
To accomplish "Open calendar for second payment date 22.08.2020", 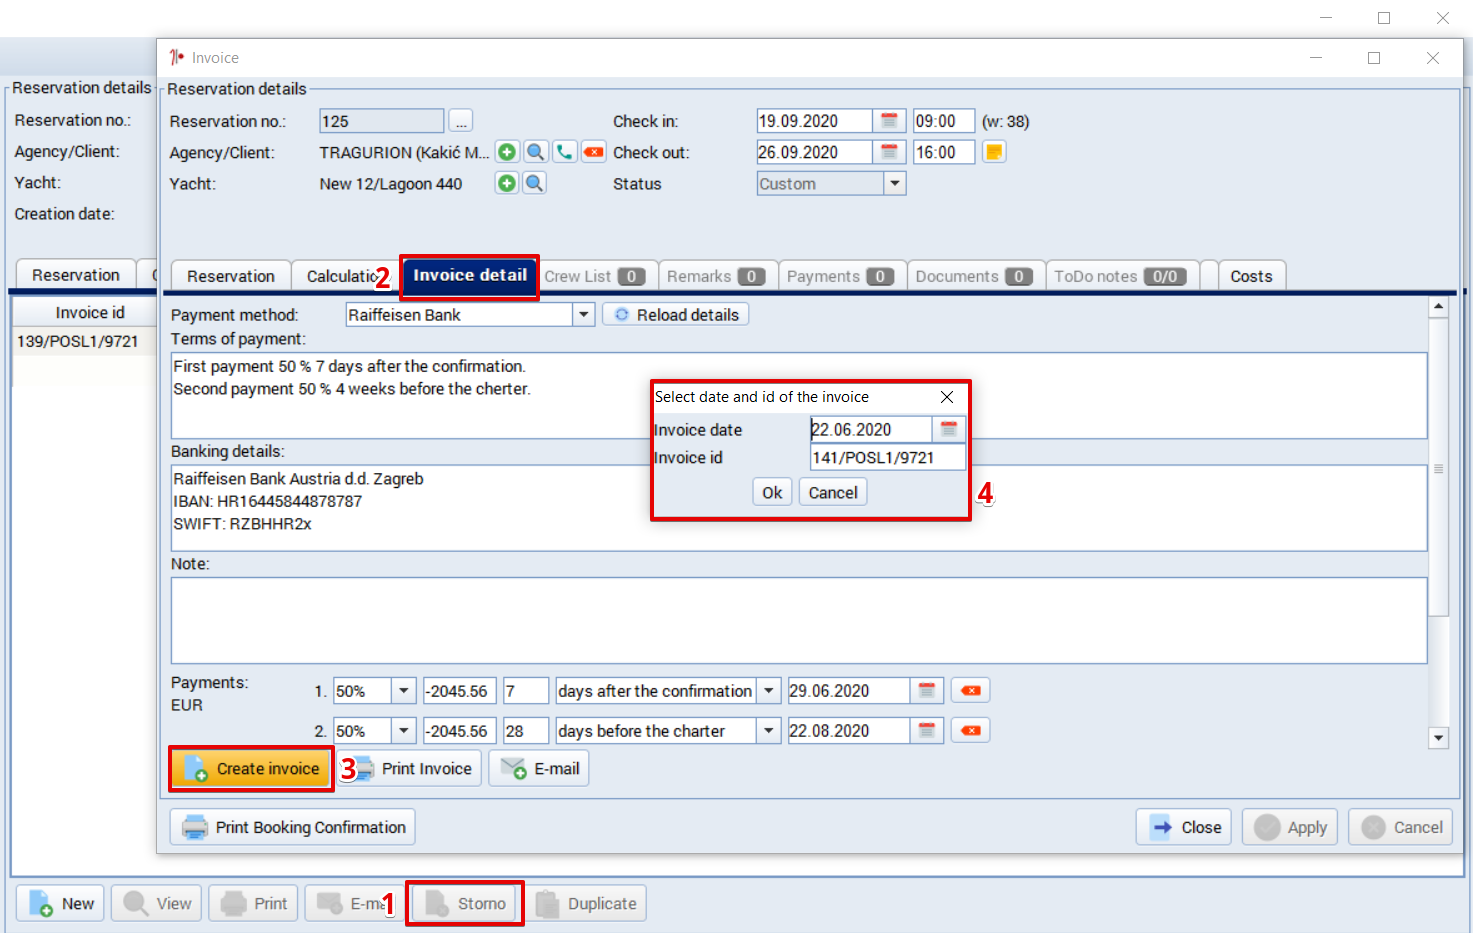I will (x=927, y=731).
